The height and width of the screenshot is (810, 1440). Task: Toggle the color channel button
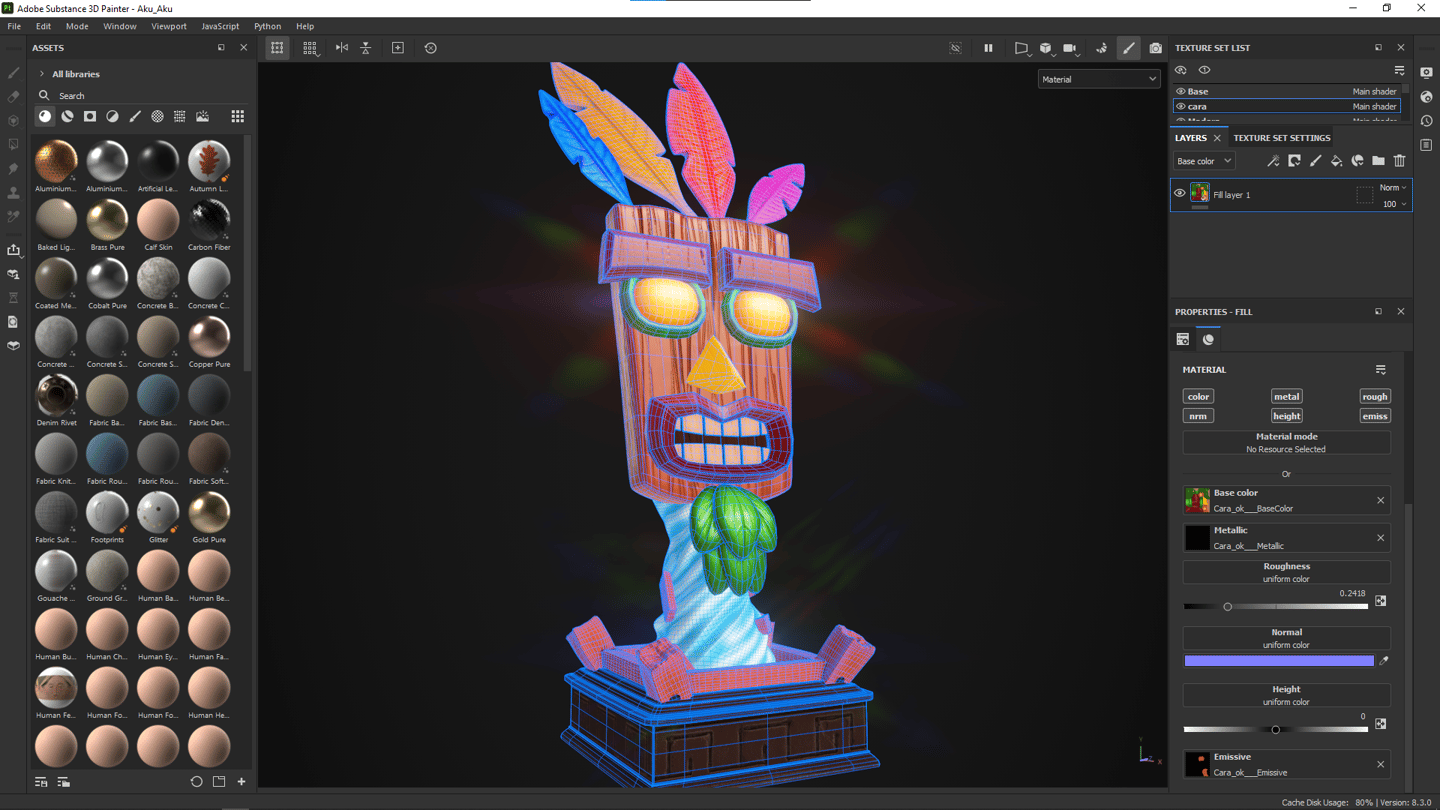tap(1198, 397)
